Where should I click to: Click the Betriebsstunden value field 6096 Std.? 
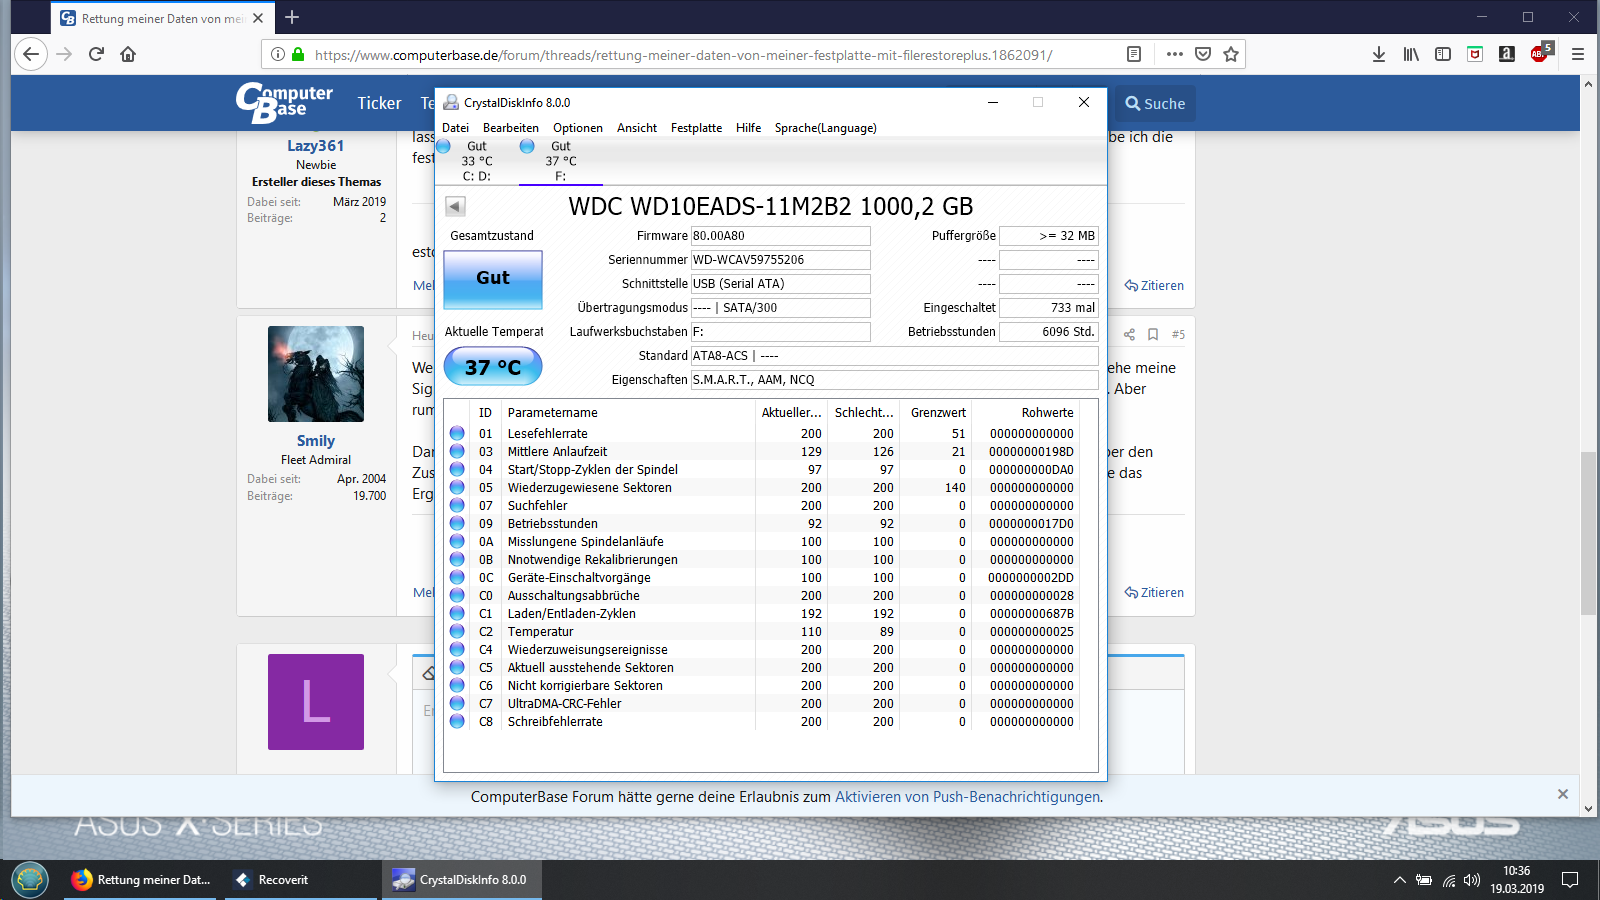(1049, 332)
